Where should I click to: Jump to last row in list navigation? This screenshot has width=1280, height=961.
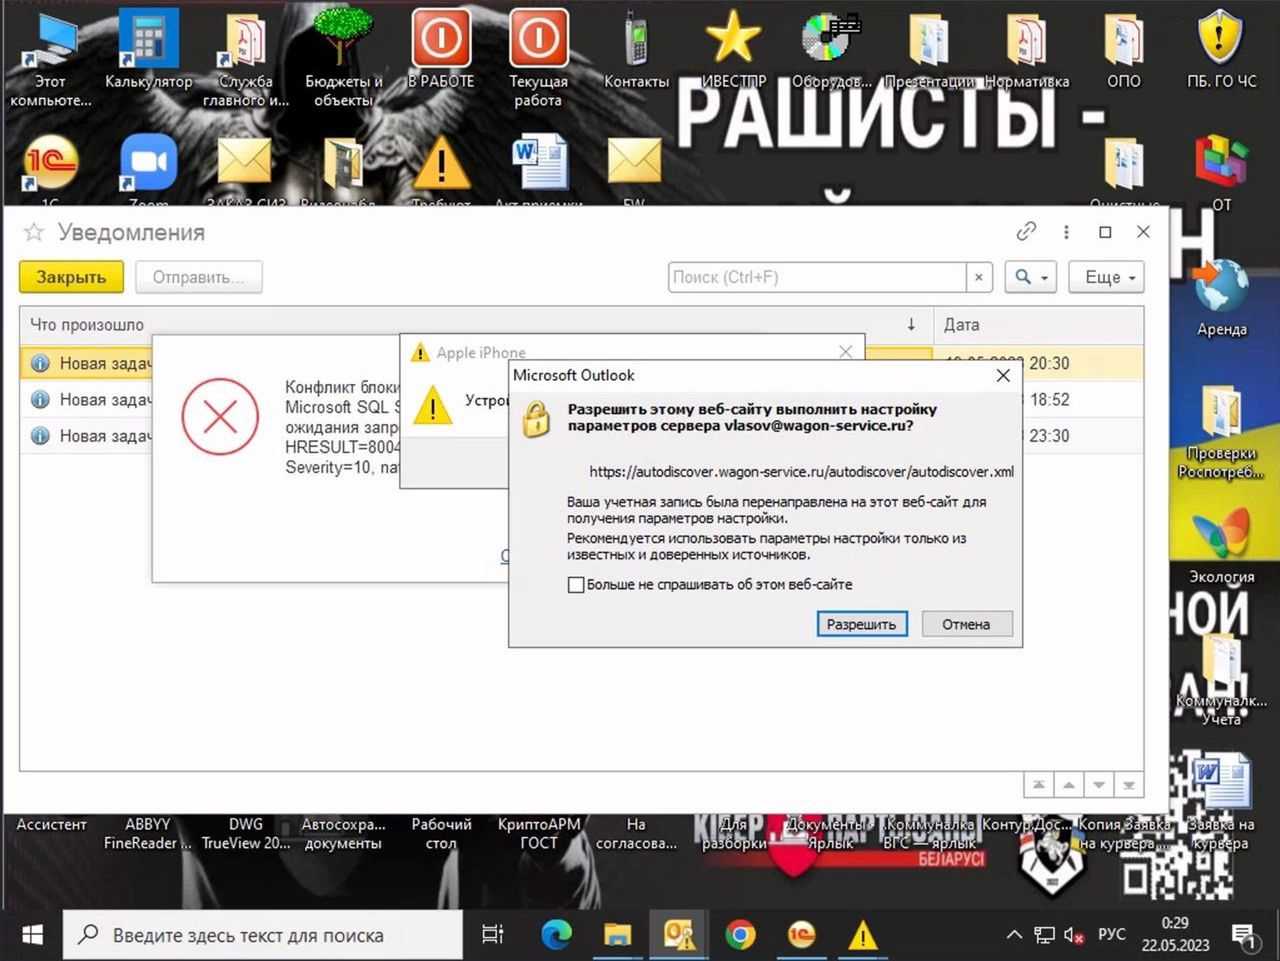(1129, 785)
